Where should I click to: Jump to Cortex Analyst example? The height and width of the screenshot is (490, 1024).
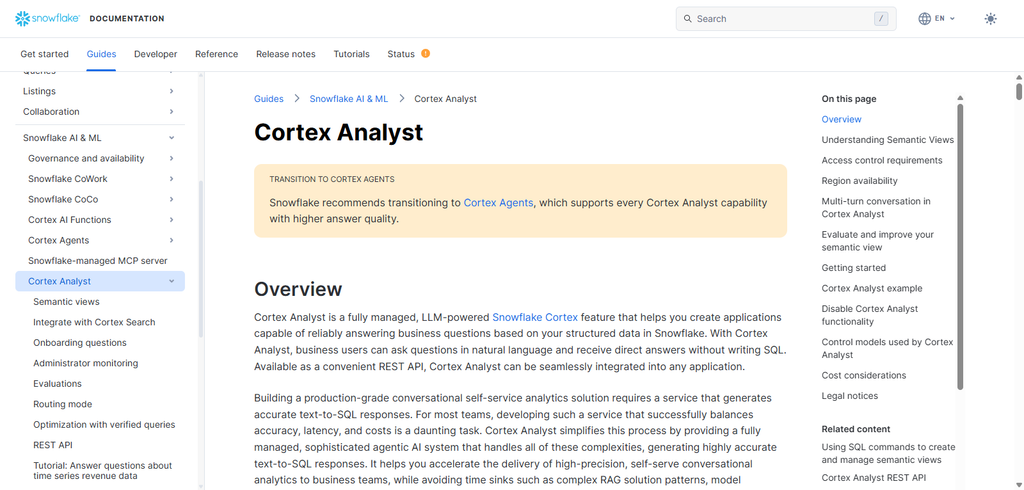872,288
